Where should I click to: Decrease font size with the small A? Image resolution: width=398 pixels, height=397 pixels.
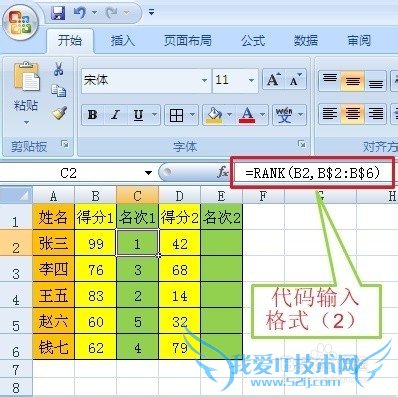point(295,80)
